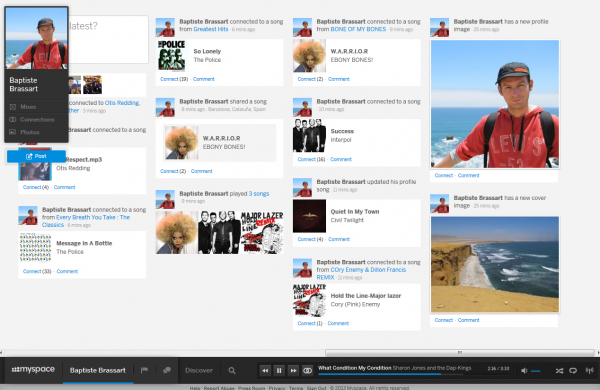Click the large profile photo in sidebar
The width and height of the screenshot is (600, 390).
coord(37,38)
